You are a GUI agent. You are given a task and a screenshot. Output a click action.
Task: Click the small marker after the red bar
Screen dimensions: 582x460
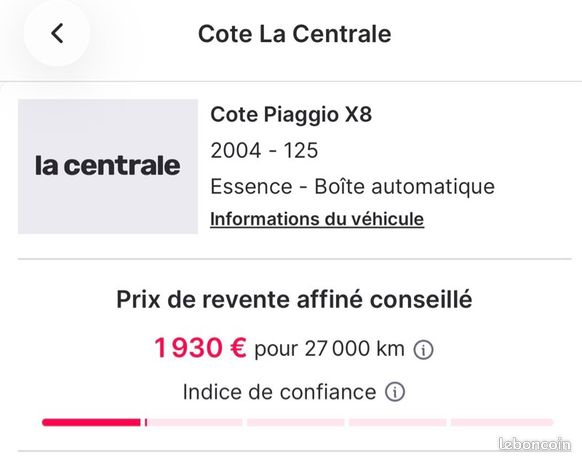coord(146,422)
